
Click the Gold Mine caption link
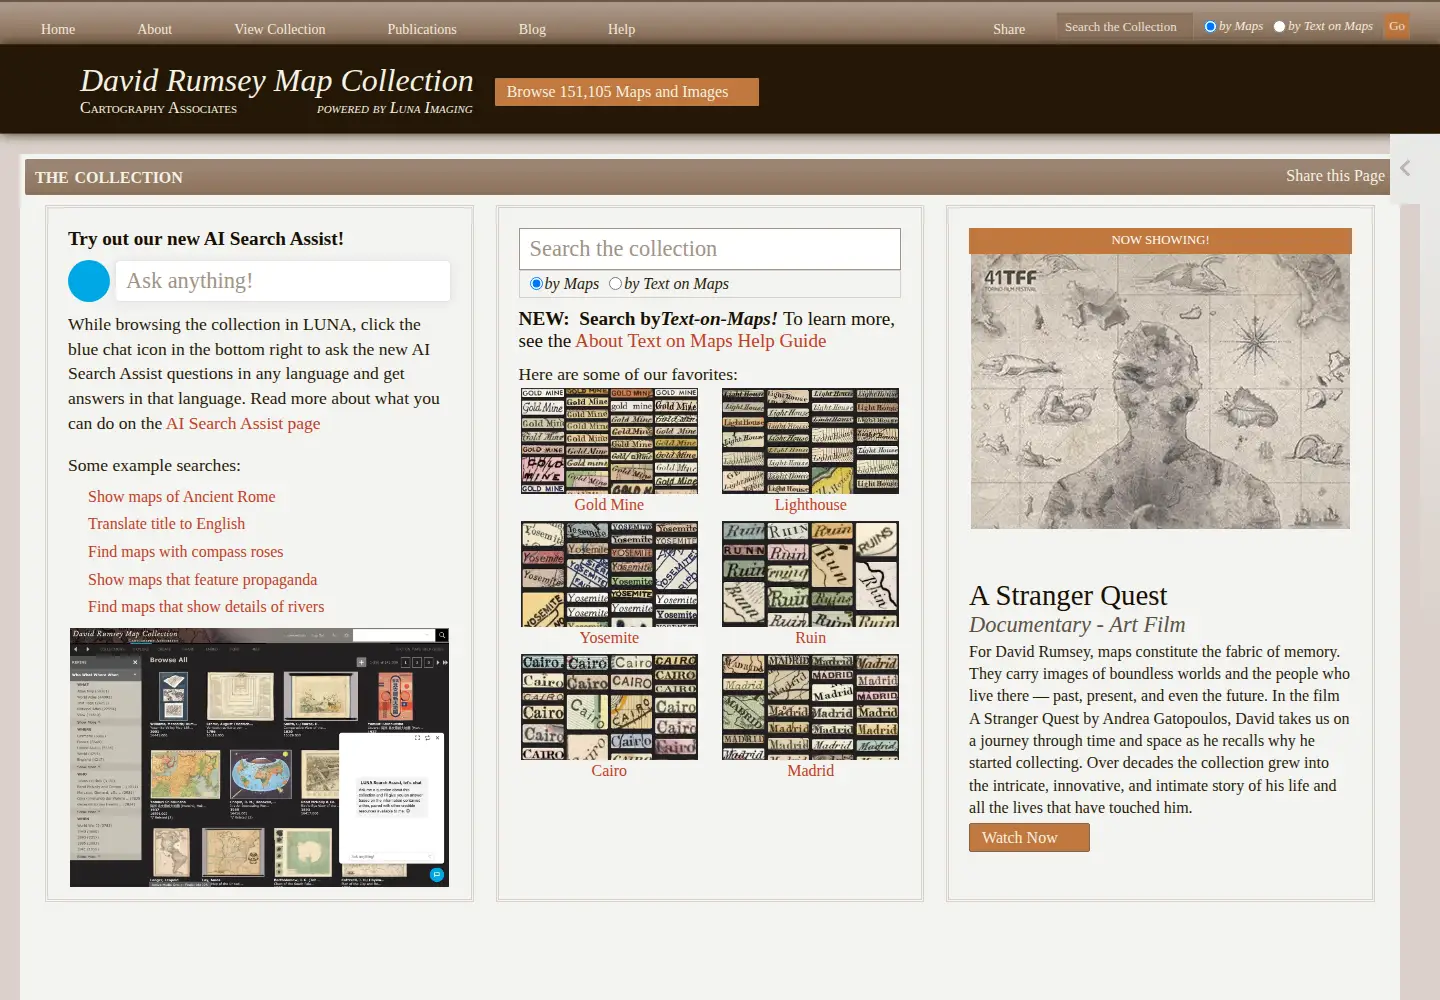click(x=609, y=505)
